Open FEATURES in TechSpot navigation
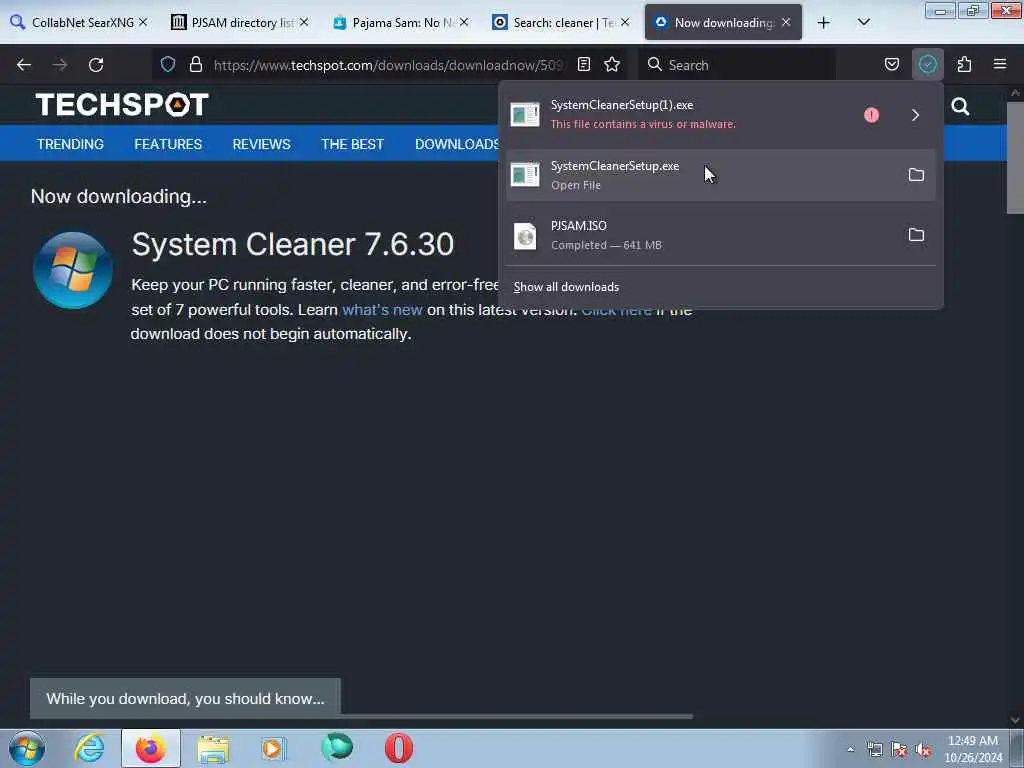The height and width of the screenshot is (768, 1024). (x=168, y=144)
